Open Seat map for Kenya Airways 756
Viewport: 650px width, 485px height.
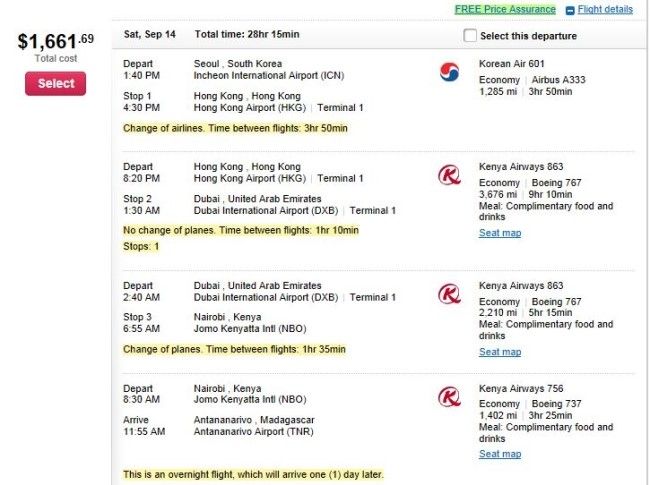[x=500, y=454]
